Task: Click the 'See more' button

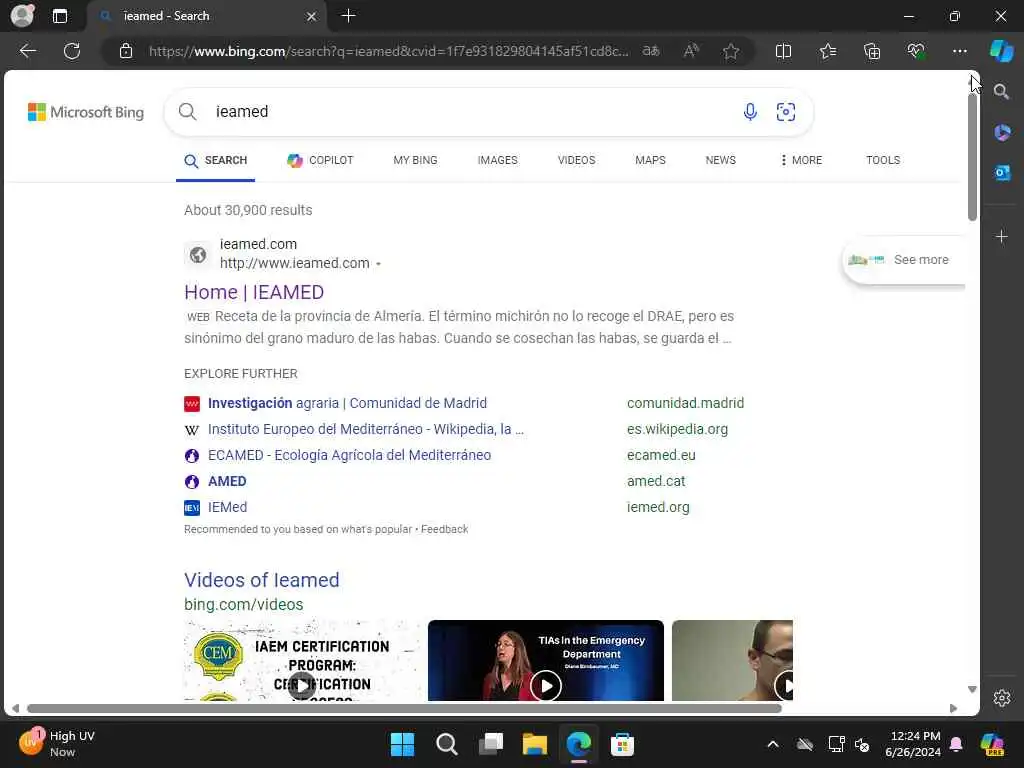Action: [x=904, y=260]
